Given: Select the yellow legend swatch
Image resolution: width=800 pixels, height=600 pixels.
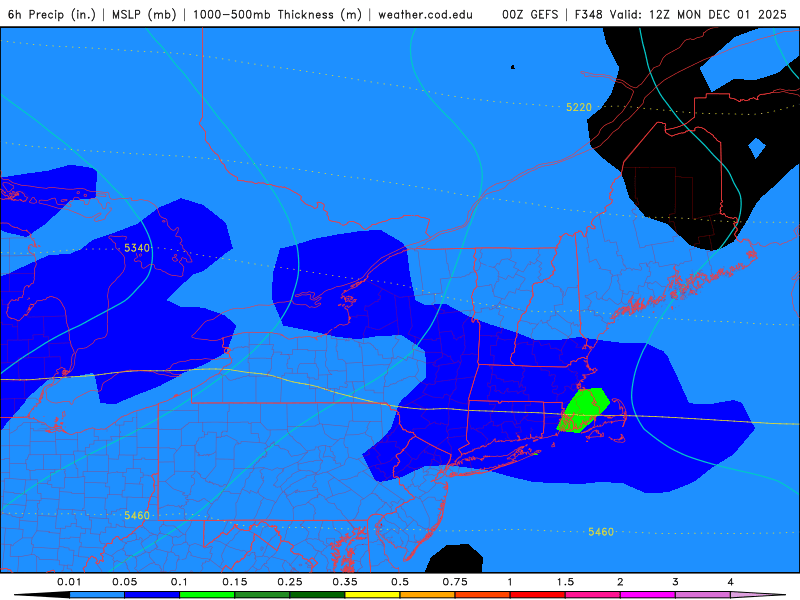Looking at the screenshot, I should tap(372, 595).
